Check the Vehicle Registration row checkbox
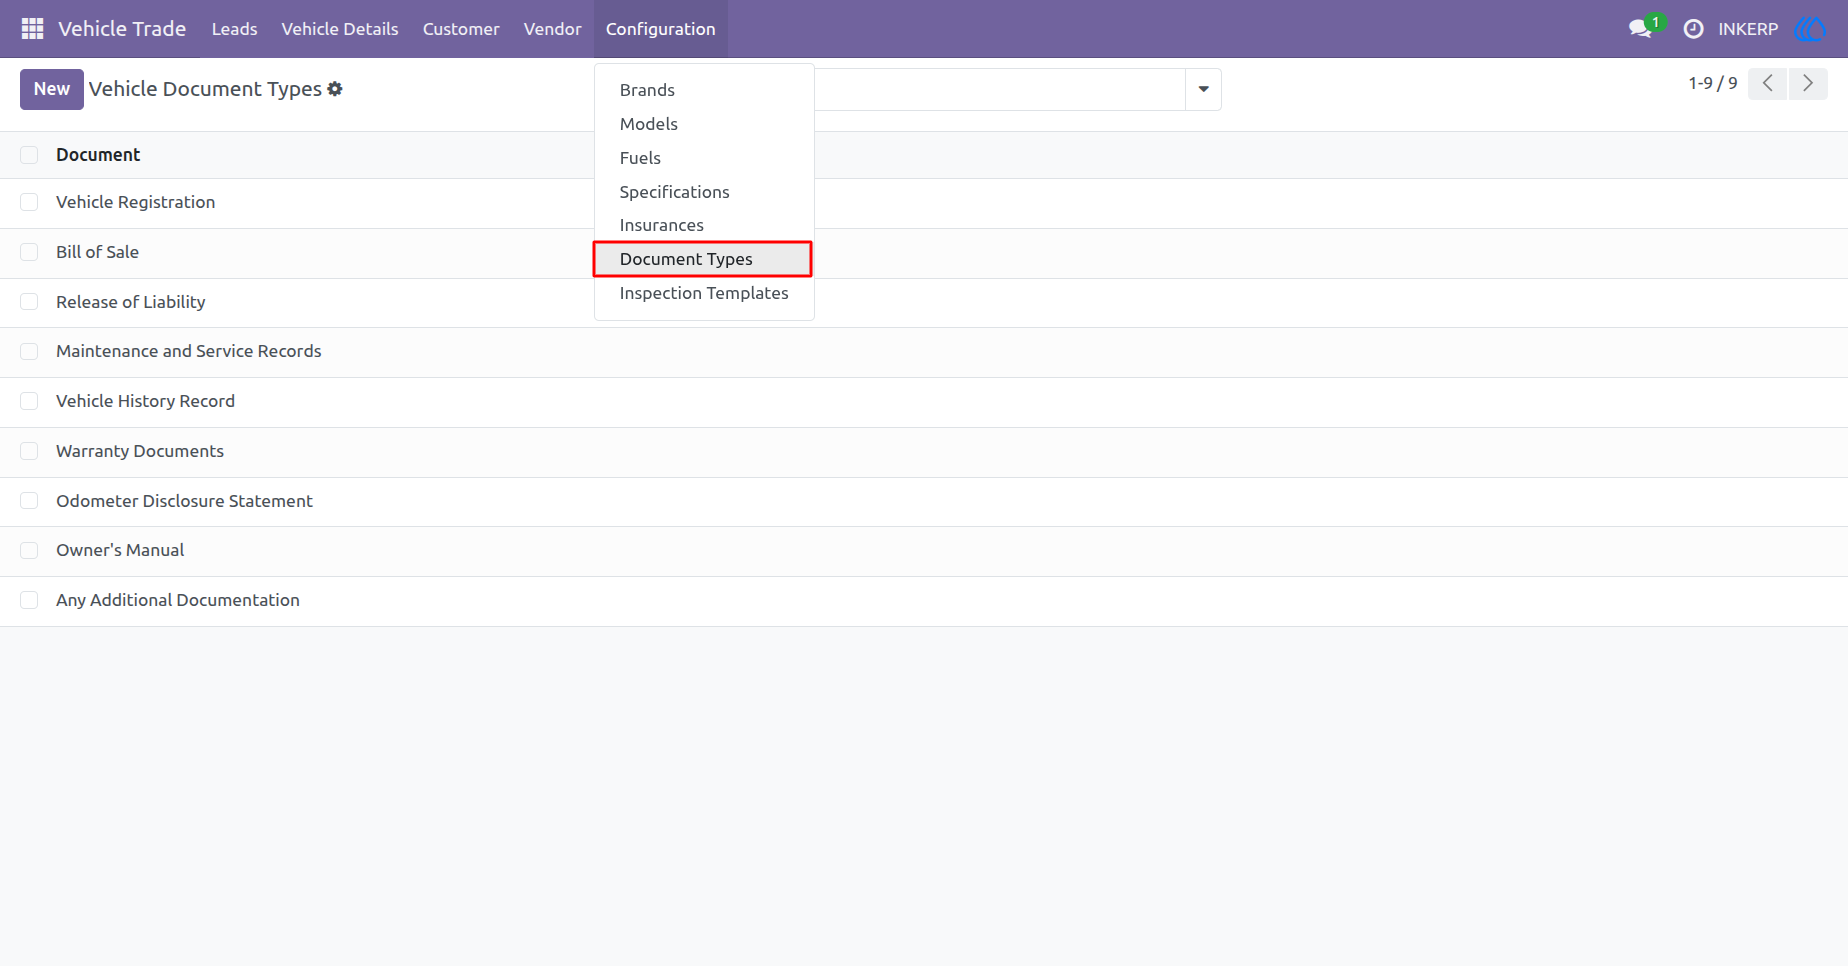 click(29, 202)
